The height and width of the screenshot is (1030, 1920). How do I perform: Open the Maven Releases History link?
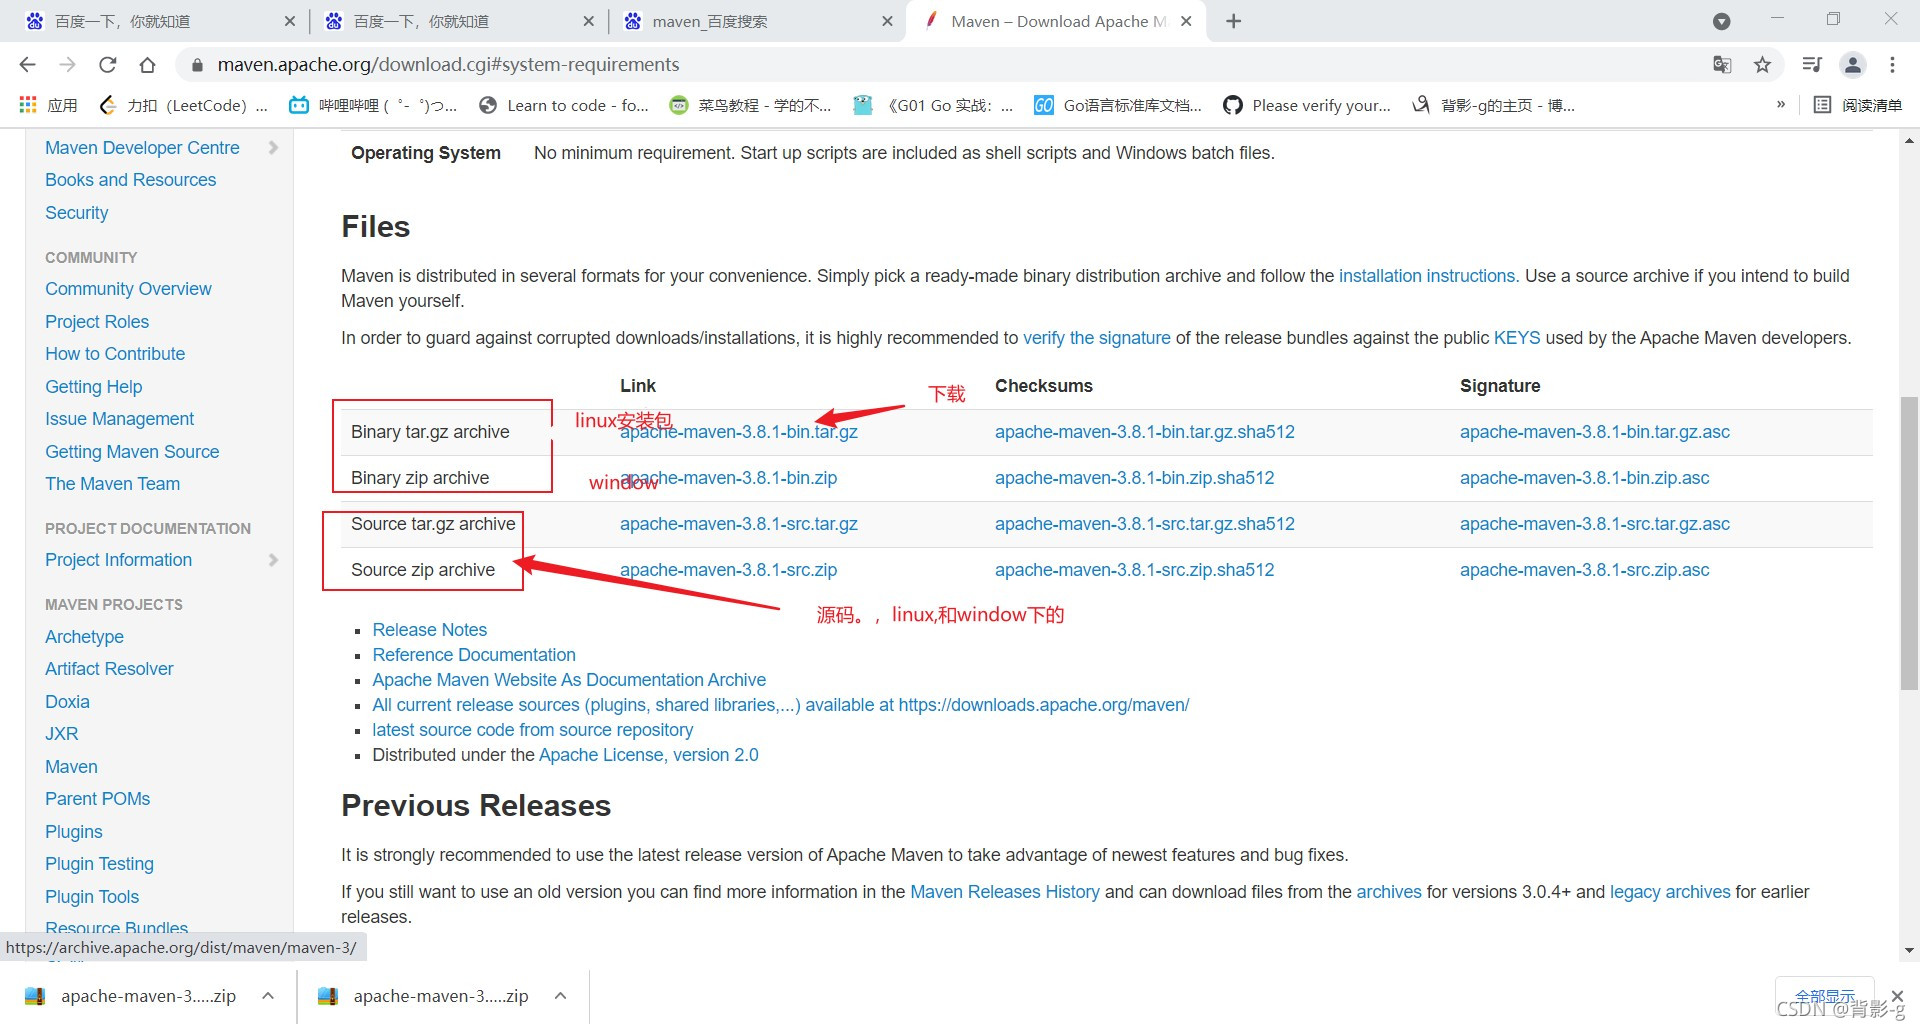1004,892
